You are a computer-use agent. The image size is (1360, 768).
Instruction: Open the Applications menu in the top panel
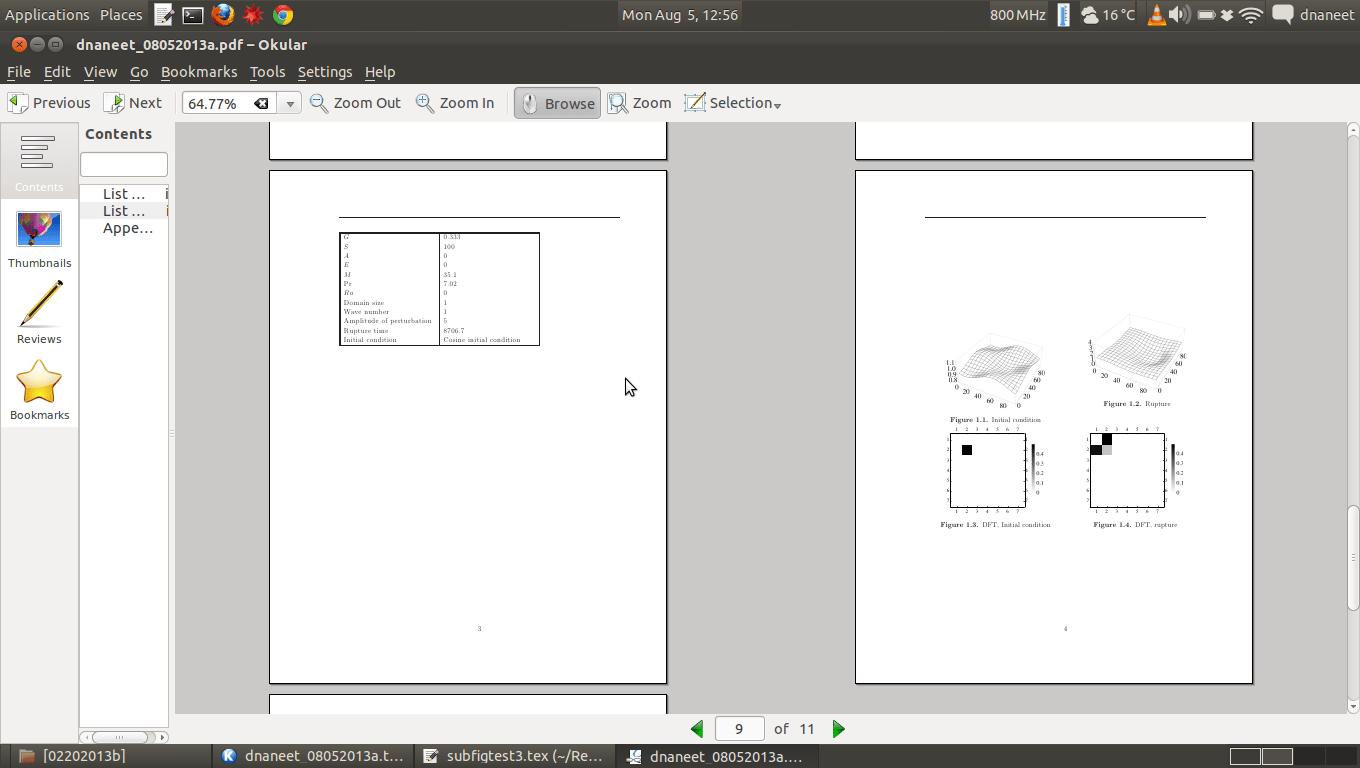(x=47, y=15)
